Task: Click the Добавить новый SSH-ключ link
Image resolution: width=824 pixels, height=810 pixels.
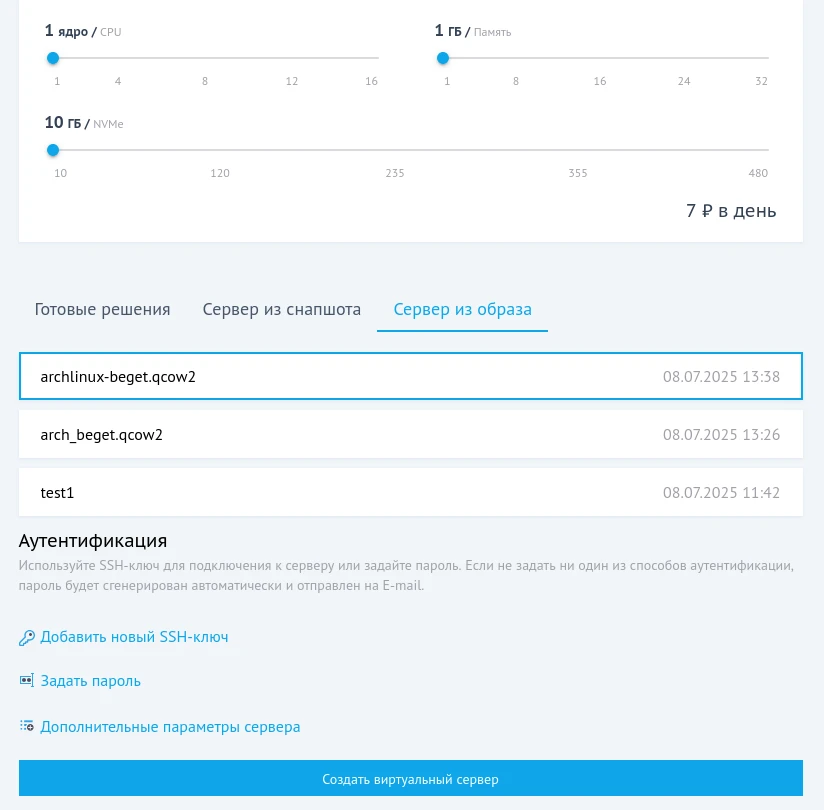Action: (134, 637)
